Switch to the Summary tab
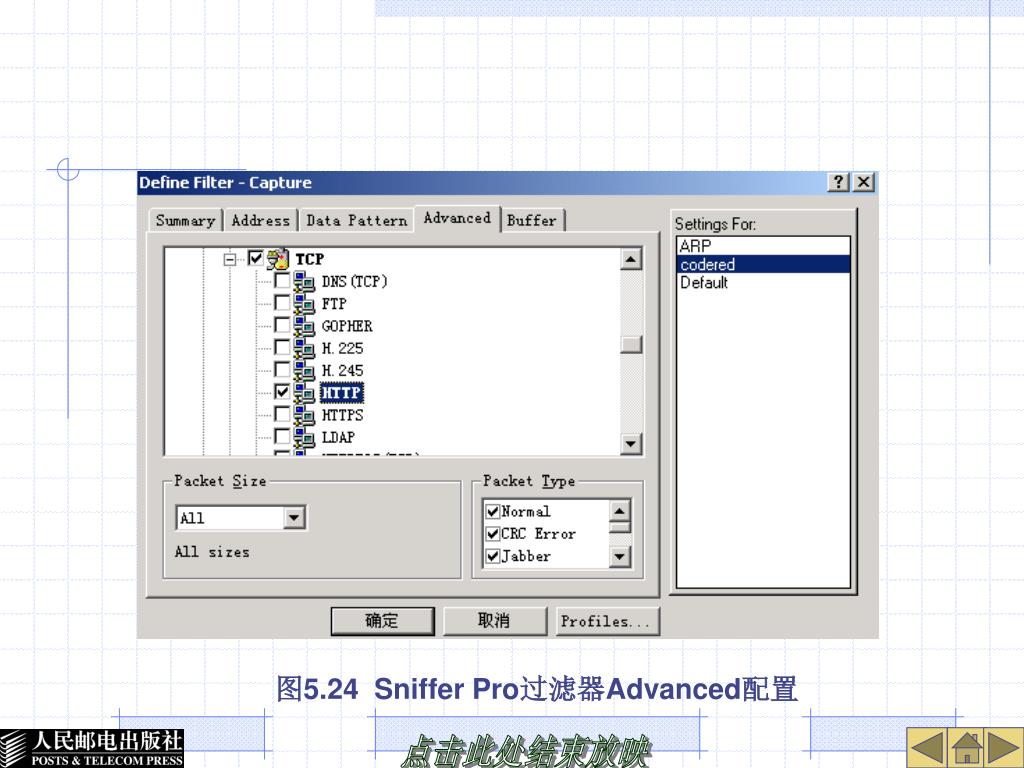 click(x=185, y=221)
